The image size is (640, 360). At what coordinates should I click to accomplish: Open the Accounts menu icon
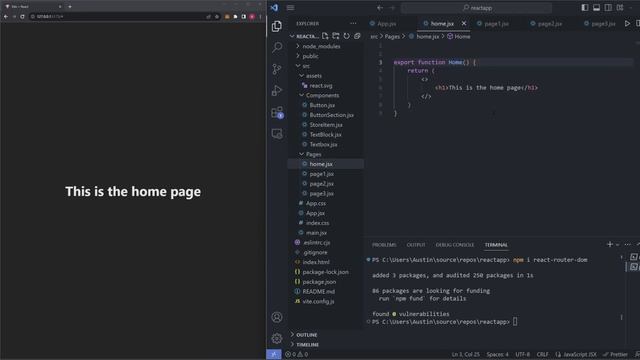pos(277,317)
